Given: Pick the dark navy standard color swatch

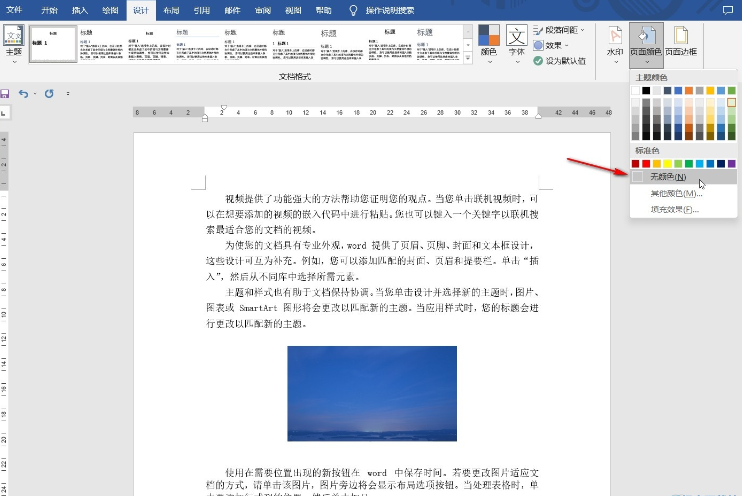Looking at the screenshot, I should pos(721,164).
